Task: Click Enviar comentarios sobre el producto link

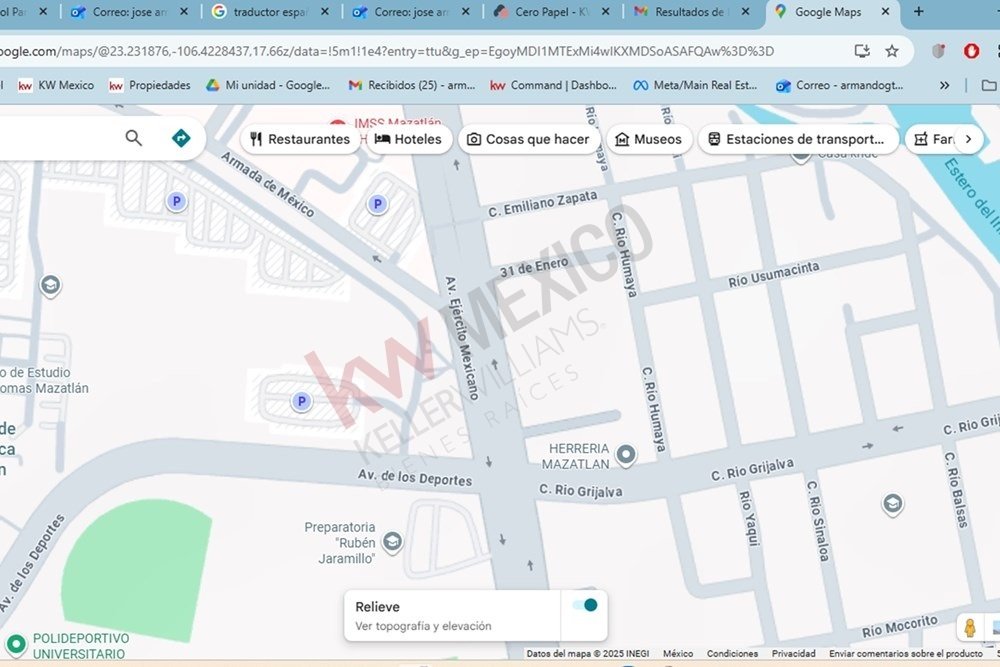Action: tap(906, 654)
